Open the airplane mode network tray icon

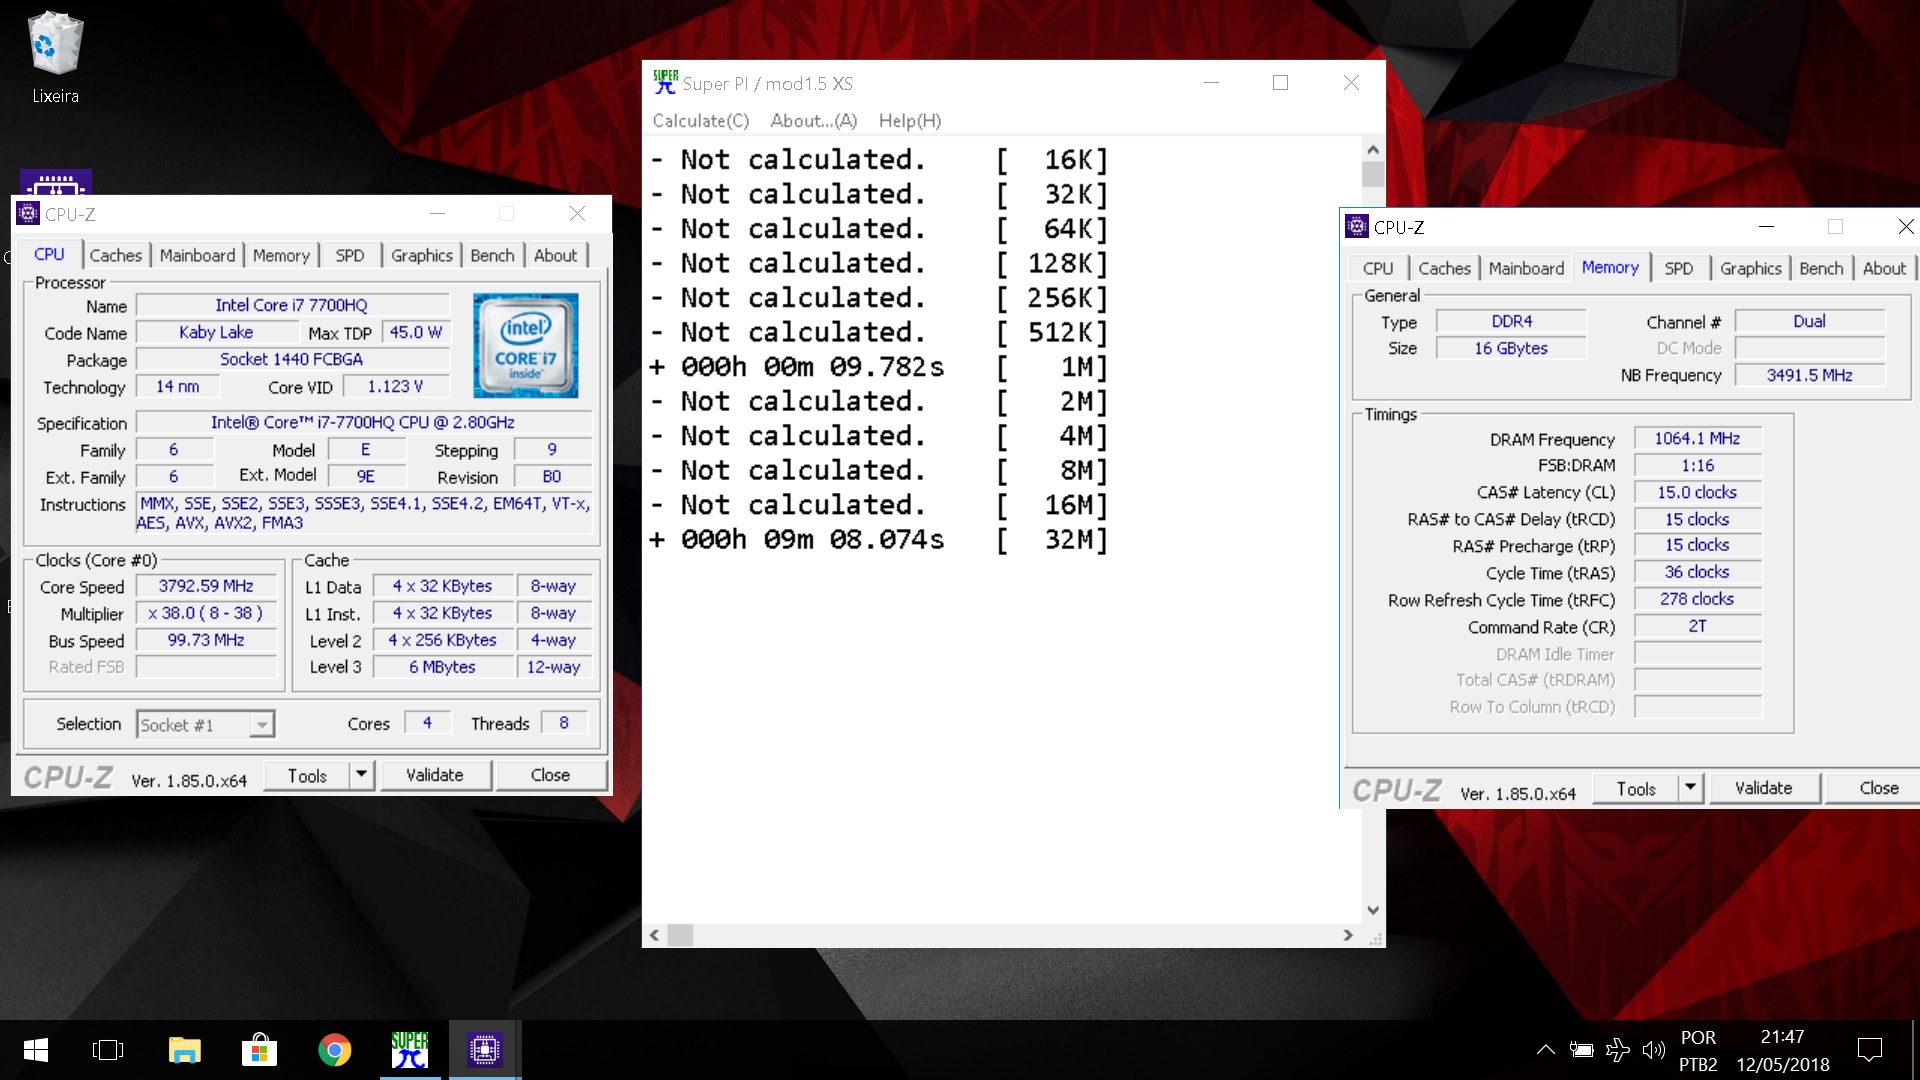pos(1617,1050)
